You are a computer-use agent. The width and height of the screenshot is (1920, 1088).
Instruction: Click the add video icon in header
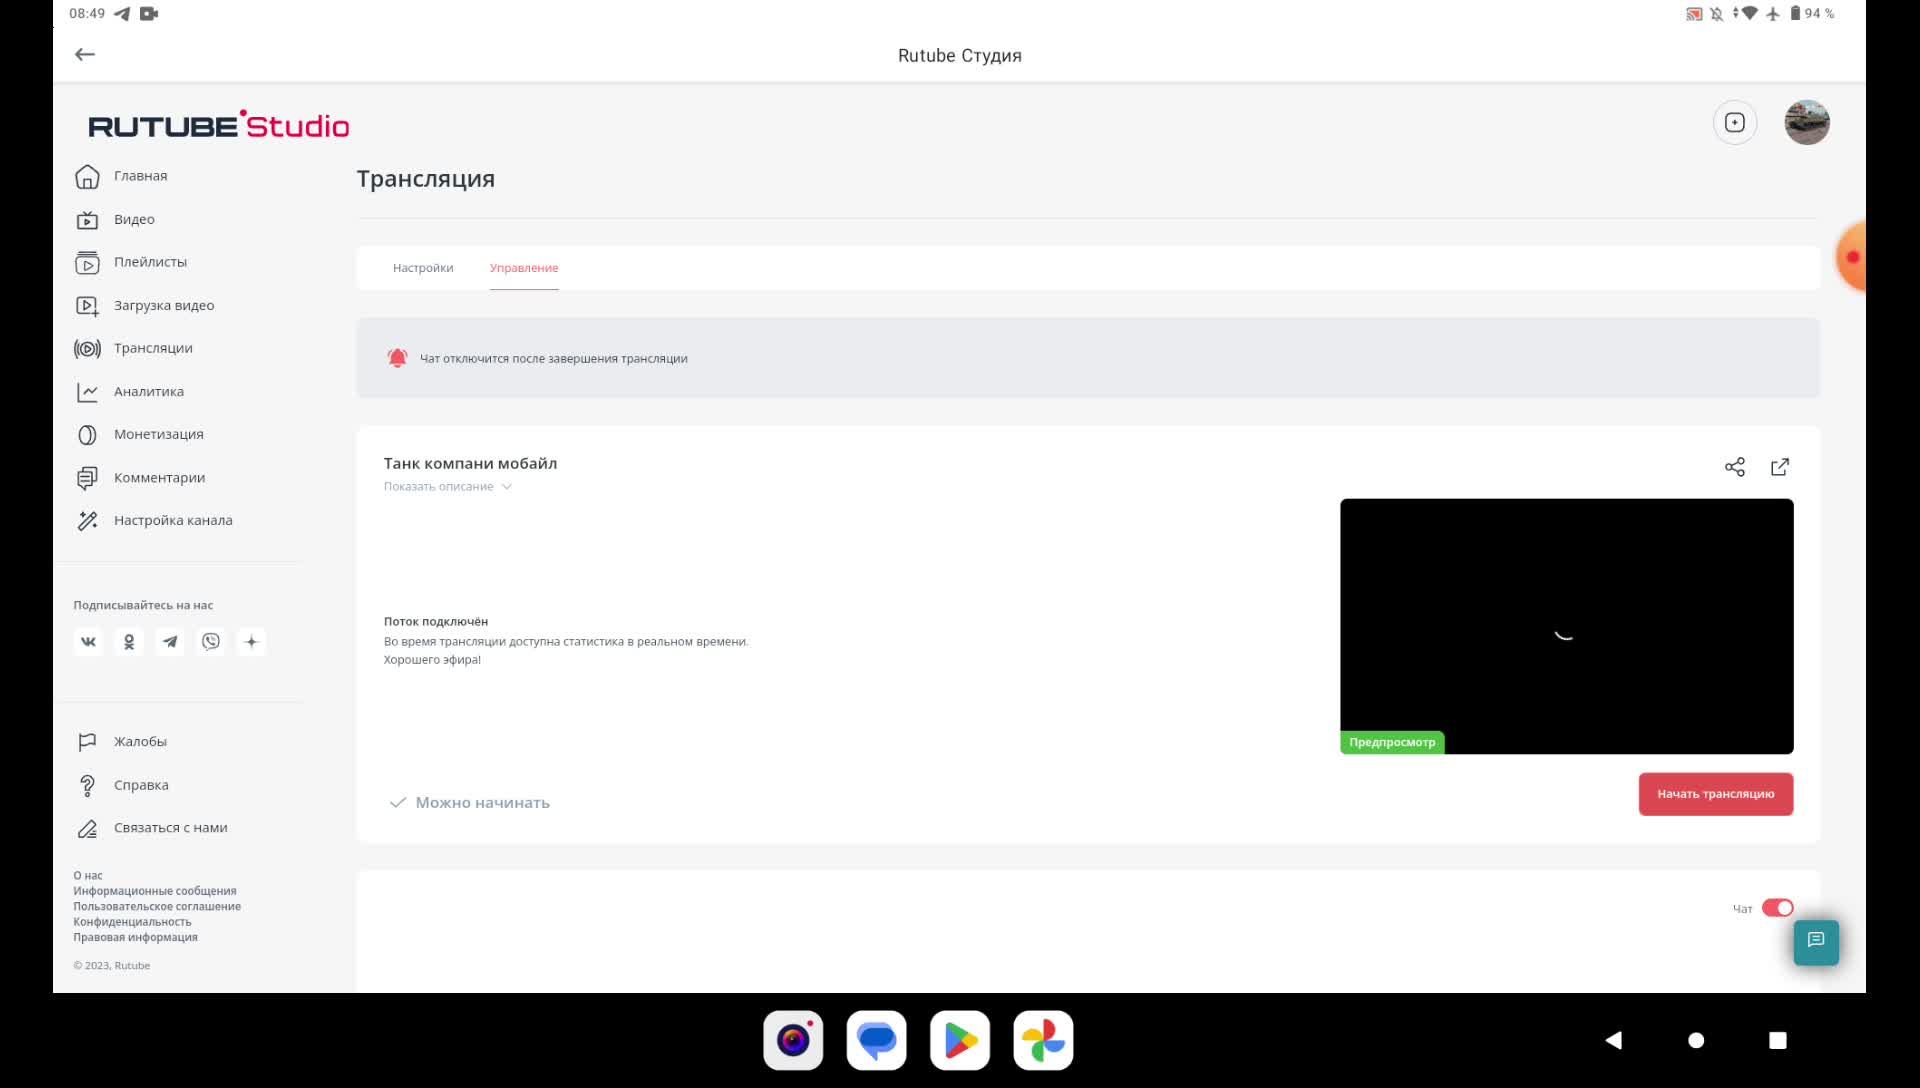[1735, 123]
